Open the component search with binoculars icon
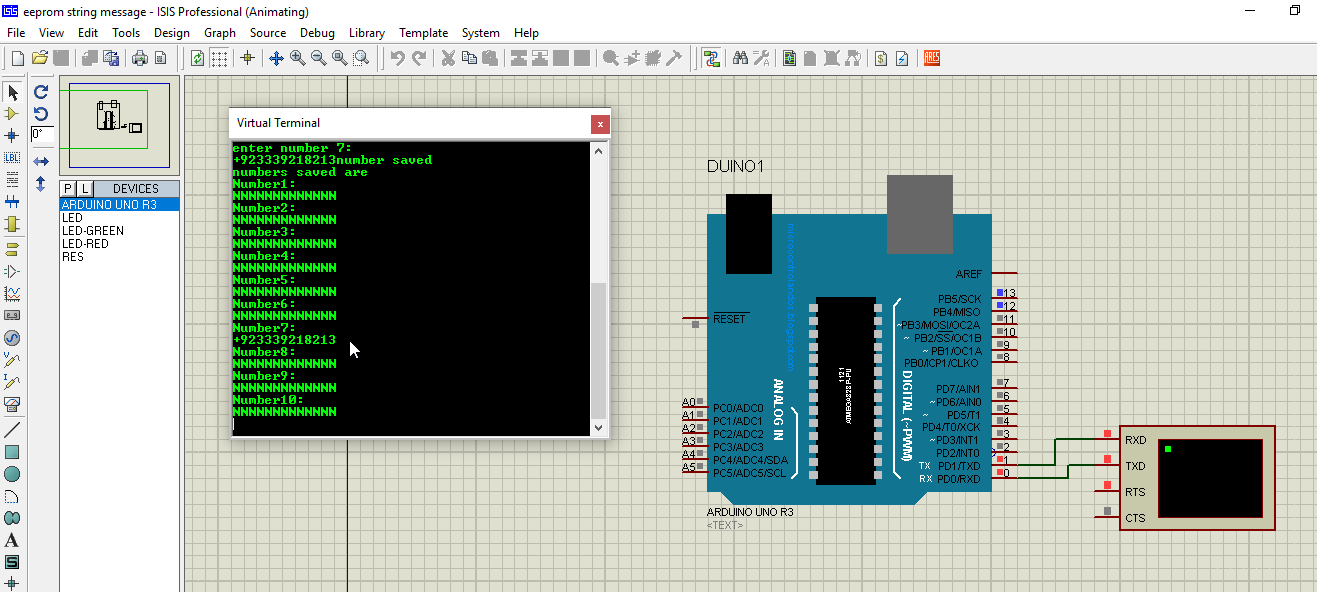 click(740, 57)
